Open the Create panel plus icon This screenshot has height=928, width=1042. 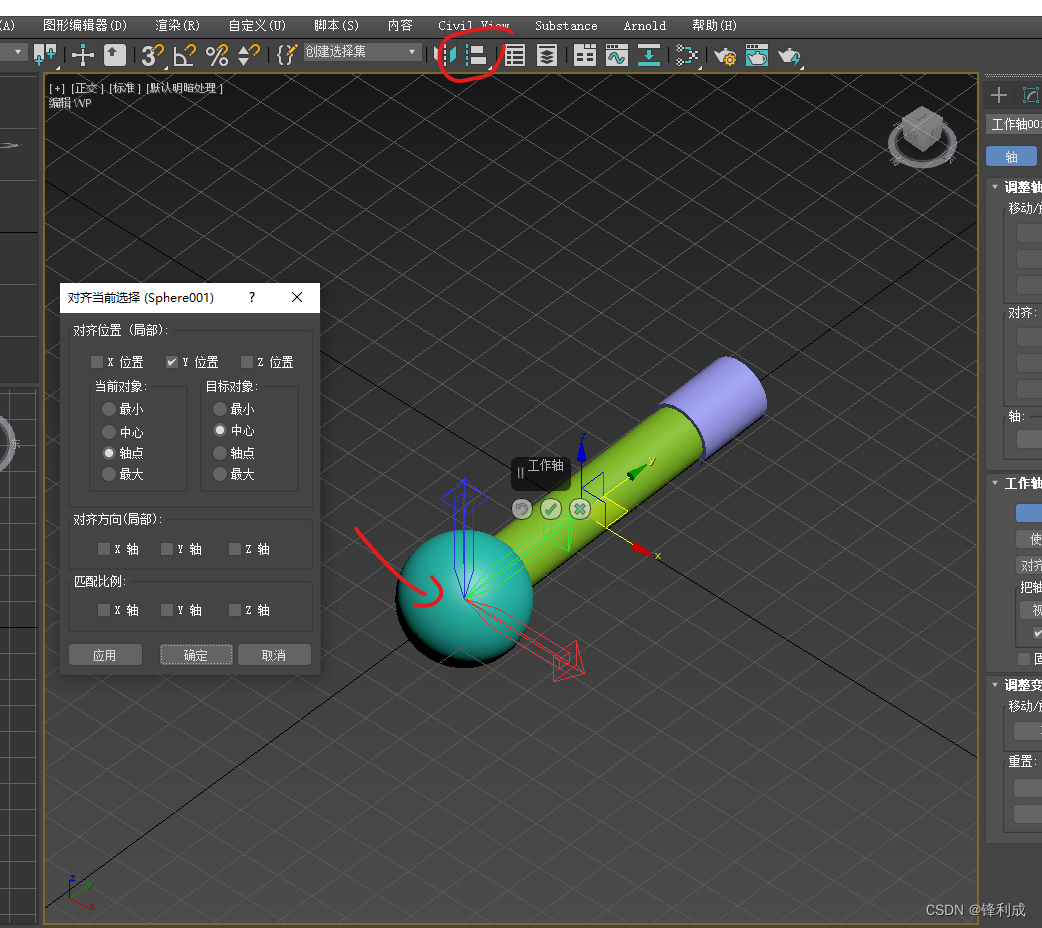[x=998, y=95]
